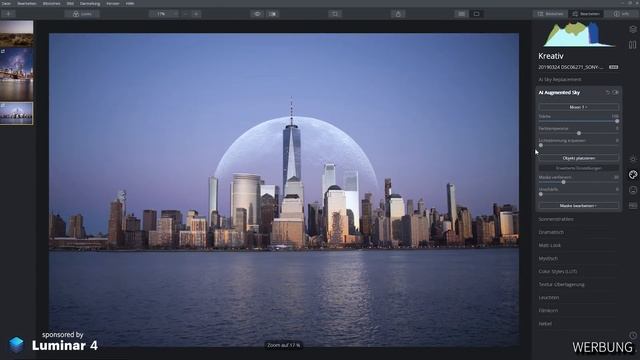
Task: Select the crop tool icon
Action: pyautogui.click(x=335, y=14)
